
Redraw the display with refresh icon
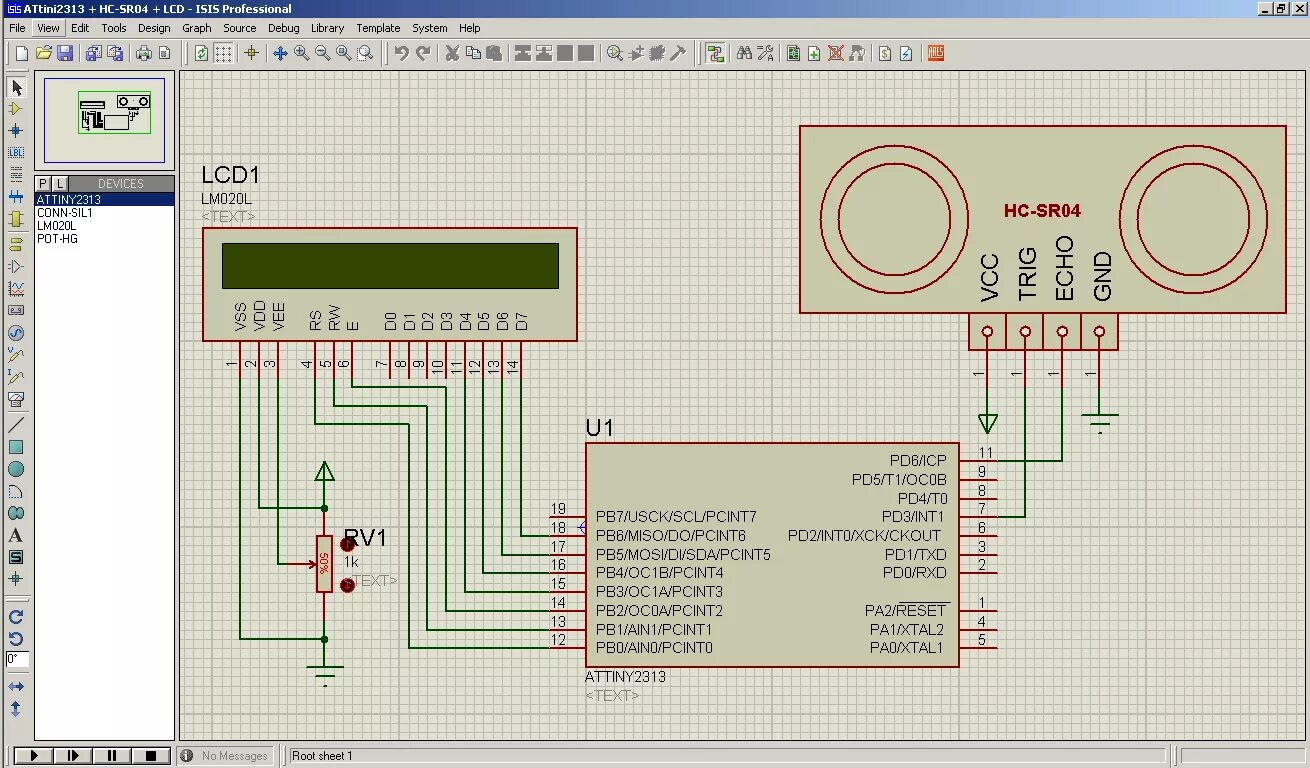pyautogui.click(x=202, y=53)
